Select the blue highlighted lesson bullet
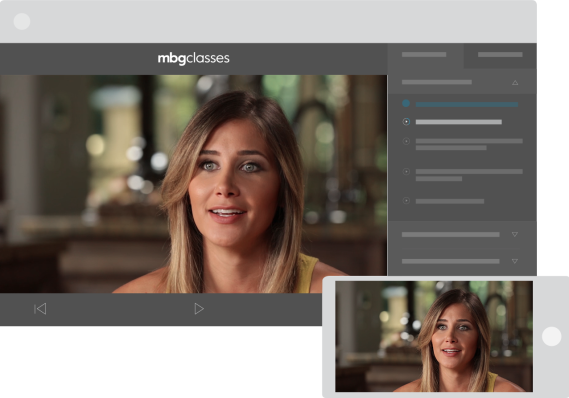The image size is (569, 398). click(x=406, y=103)
